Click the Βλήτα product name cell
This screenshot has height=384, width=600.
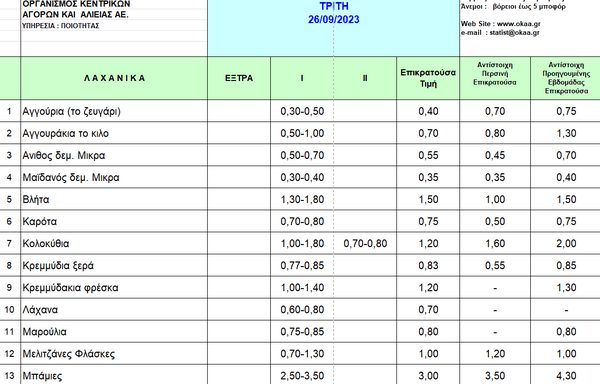(114, 199)
